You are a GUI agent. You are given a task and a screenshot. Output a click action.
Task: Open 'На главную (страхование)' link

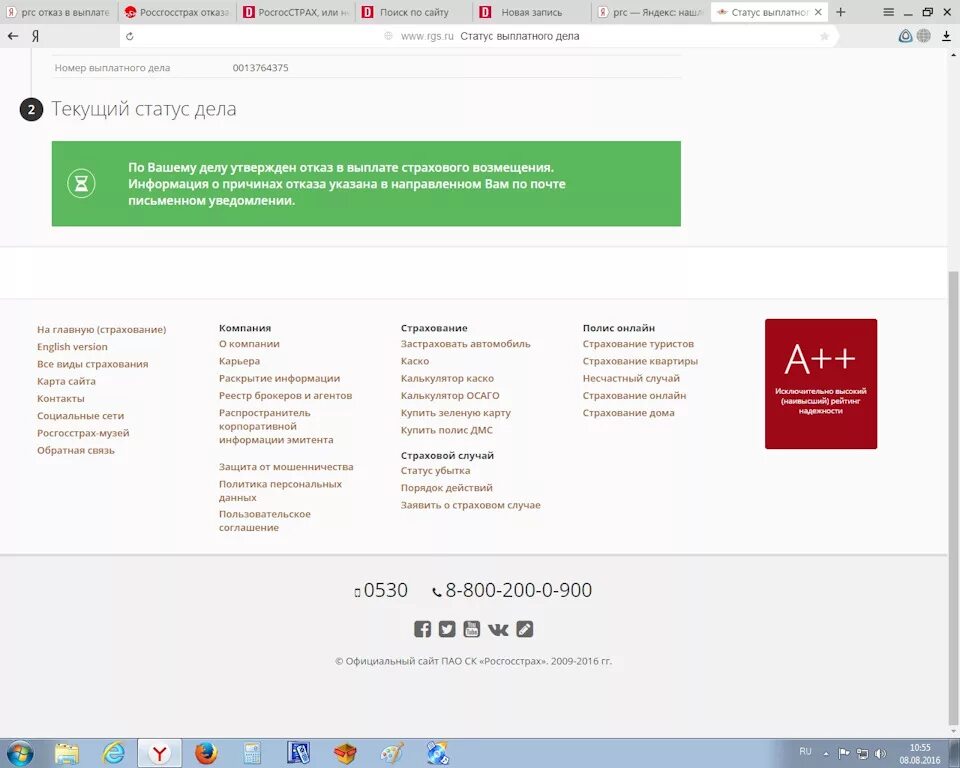[102, 329]
